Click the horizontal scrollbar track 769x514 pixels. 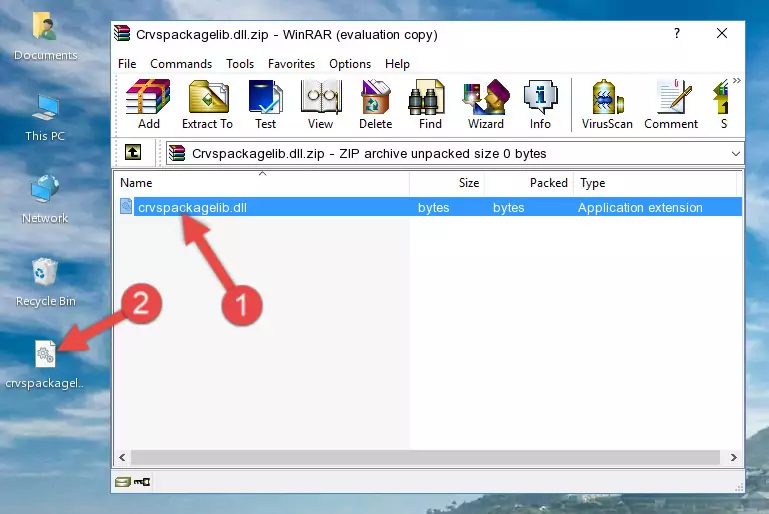coord(425,457)
